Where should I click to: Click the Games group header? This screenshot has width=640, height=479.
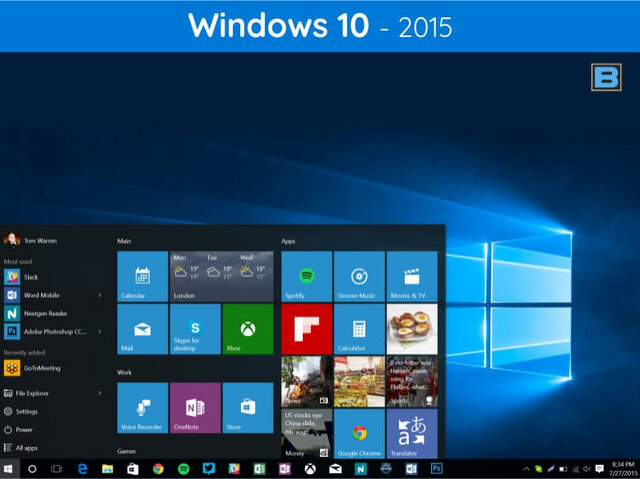pyautogui.click(x=127, y=451)
